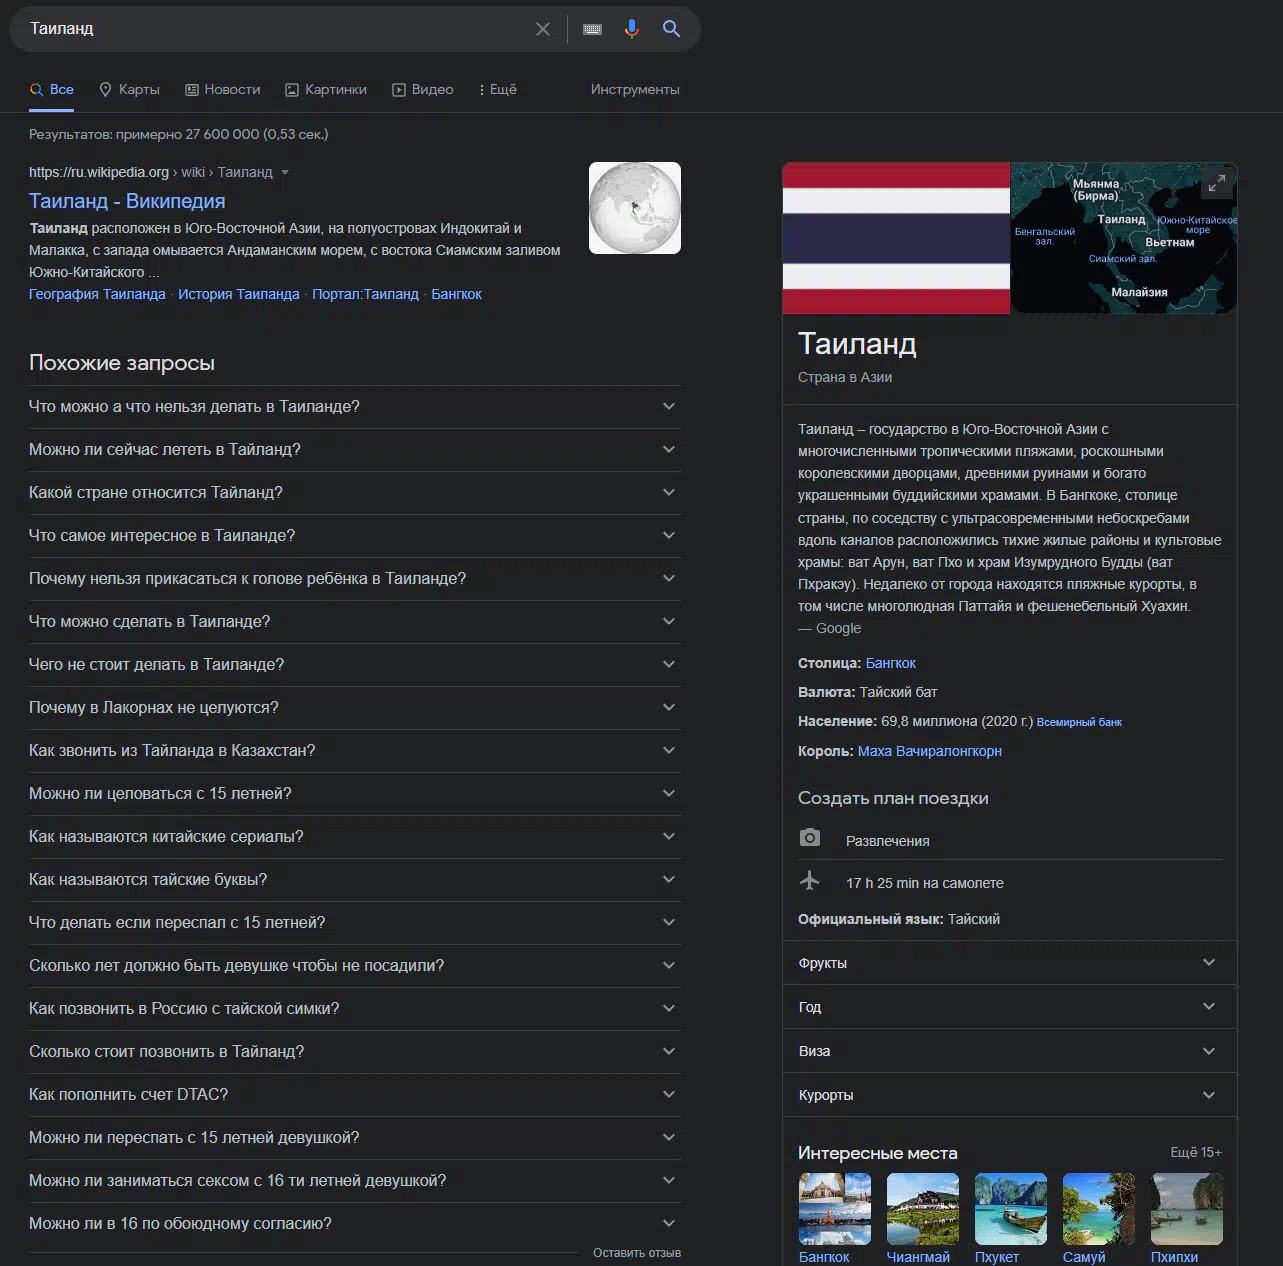Expand 'Что самое интересное в Таиланде?'
1283x1266 pixels.
pyautogui.click(x=355, y=536)
